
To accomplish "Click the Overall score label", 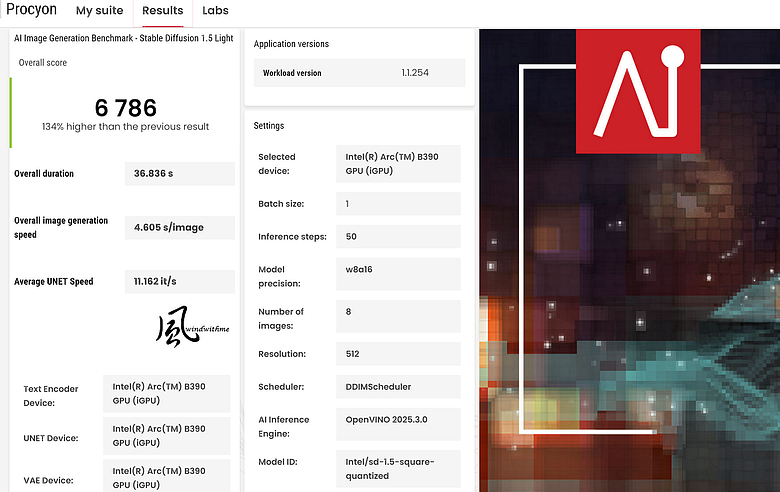I will pyautogui.click(x=43, y=63).
